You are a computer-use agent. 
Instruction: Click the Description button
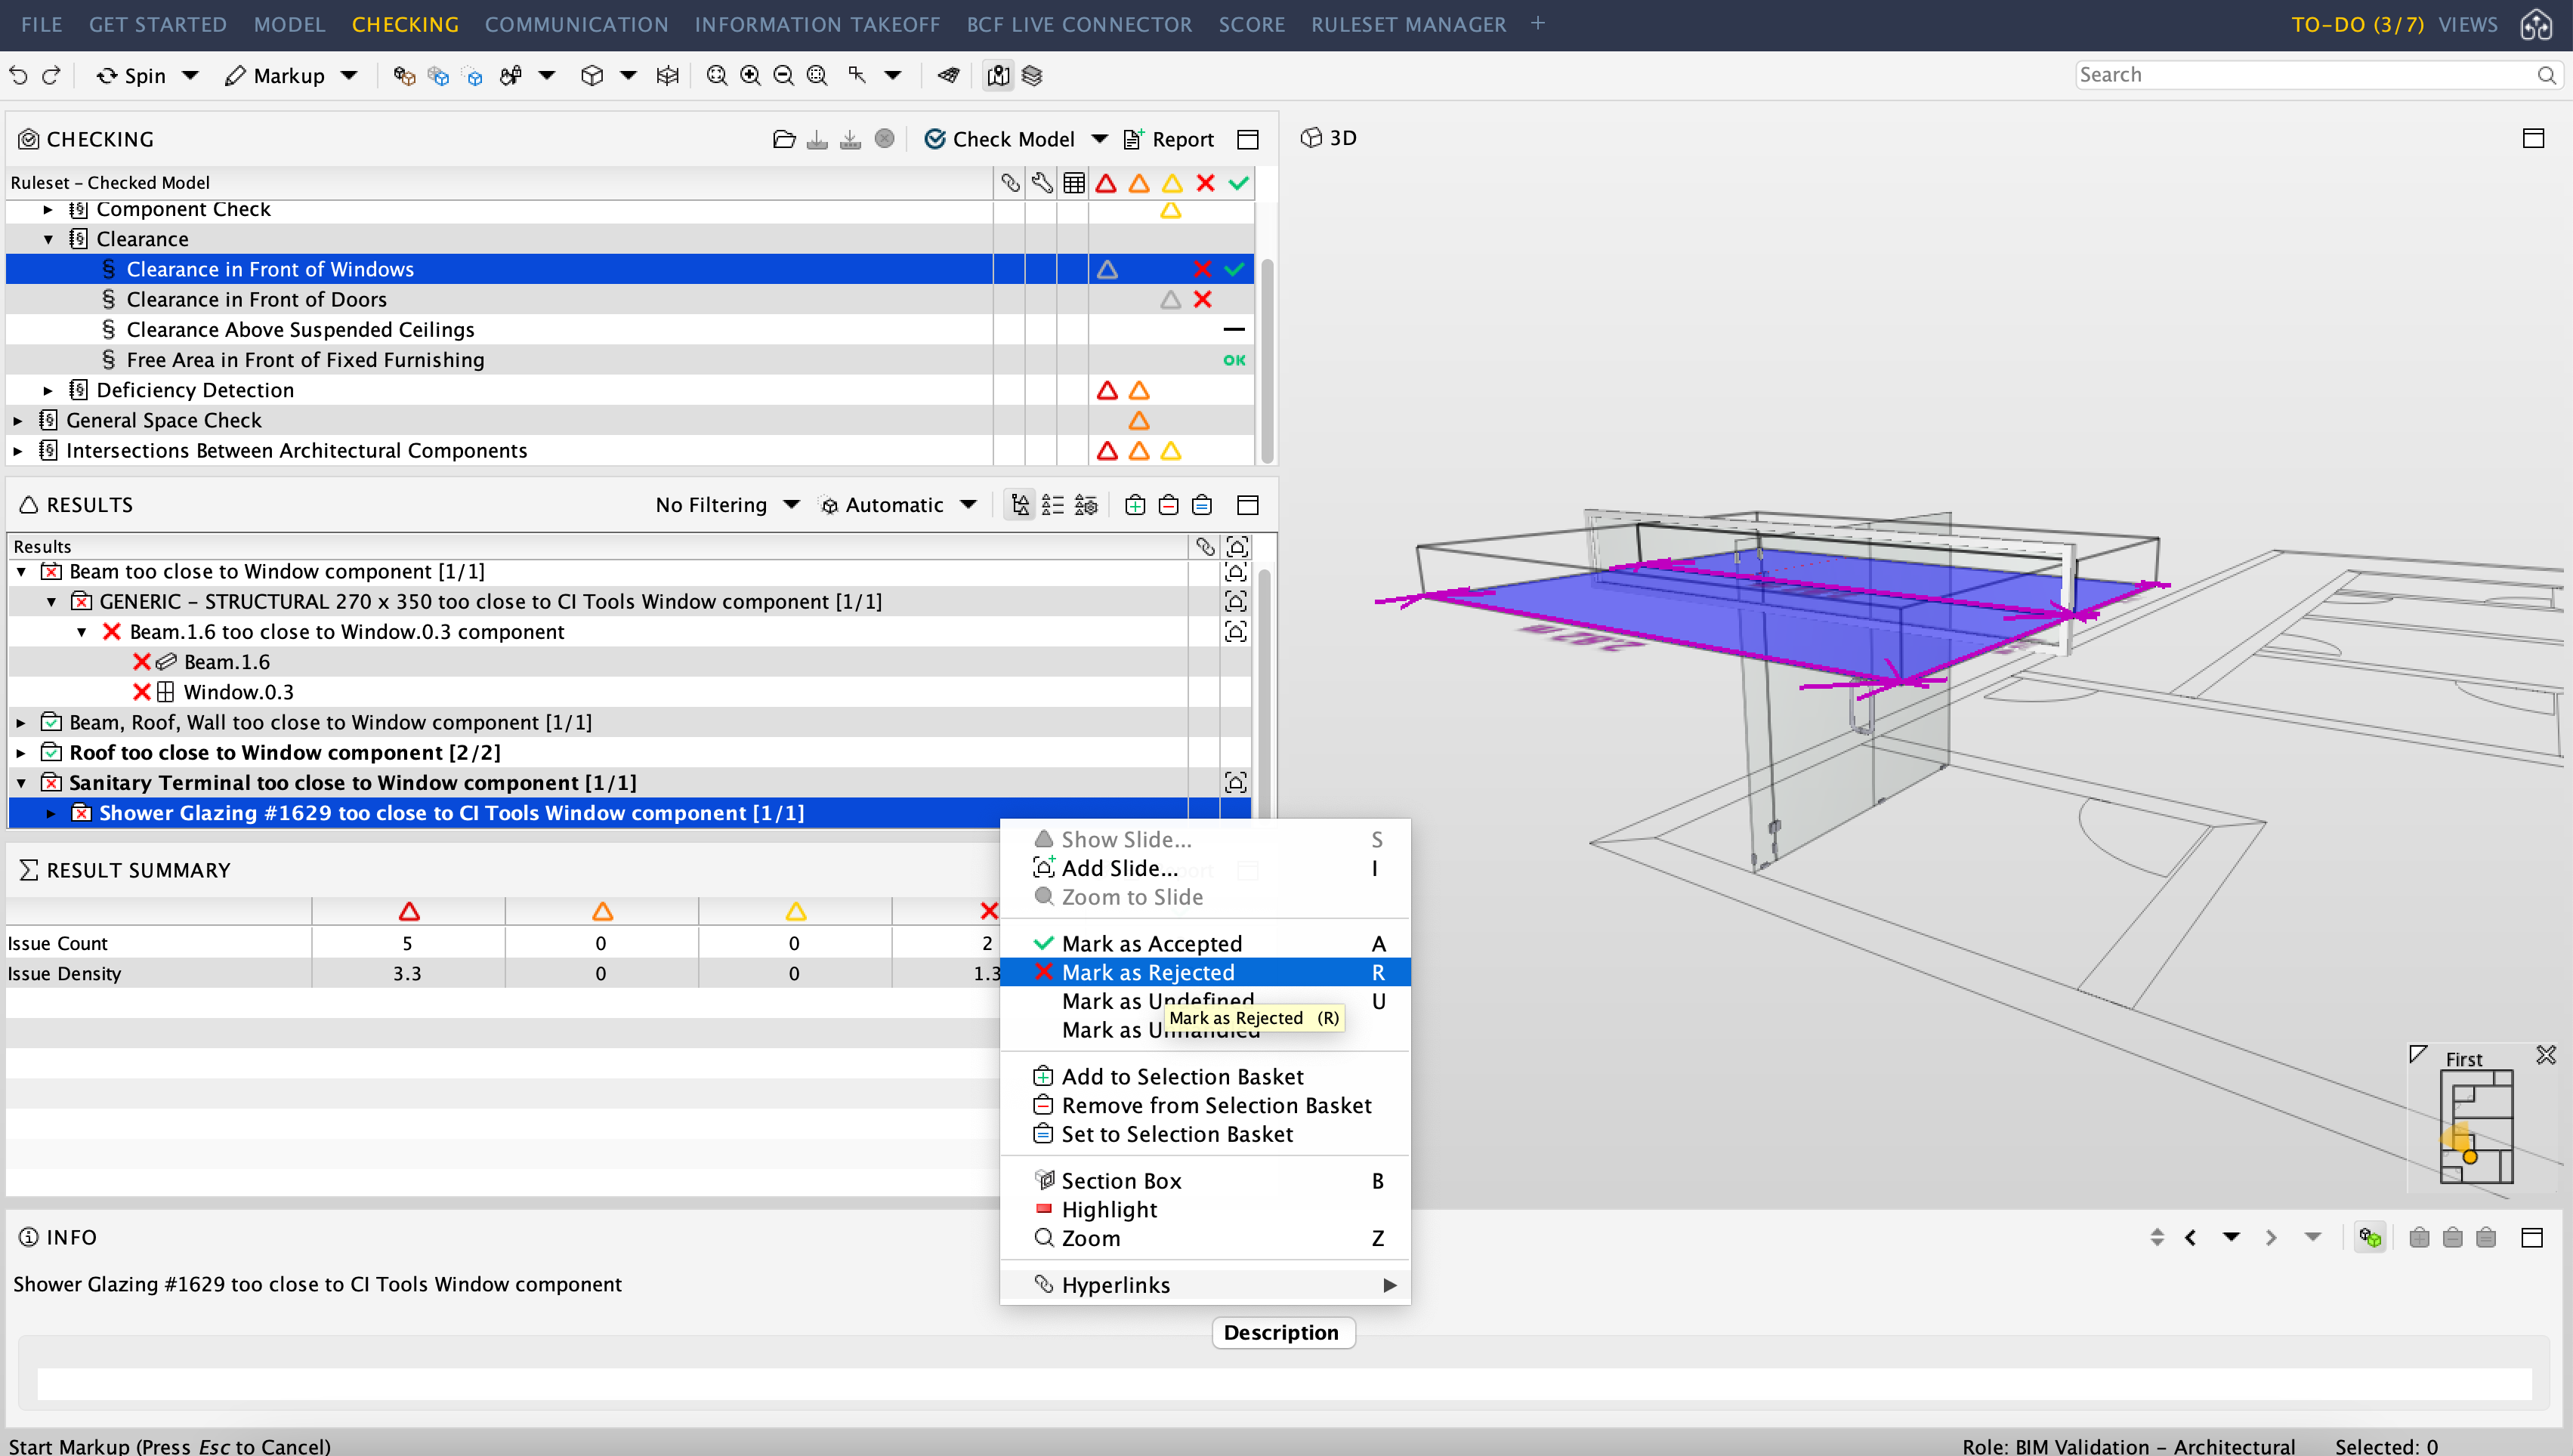(1283, 1332)
